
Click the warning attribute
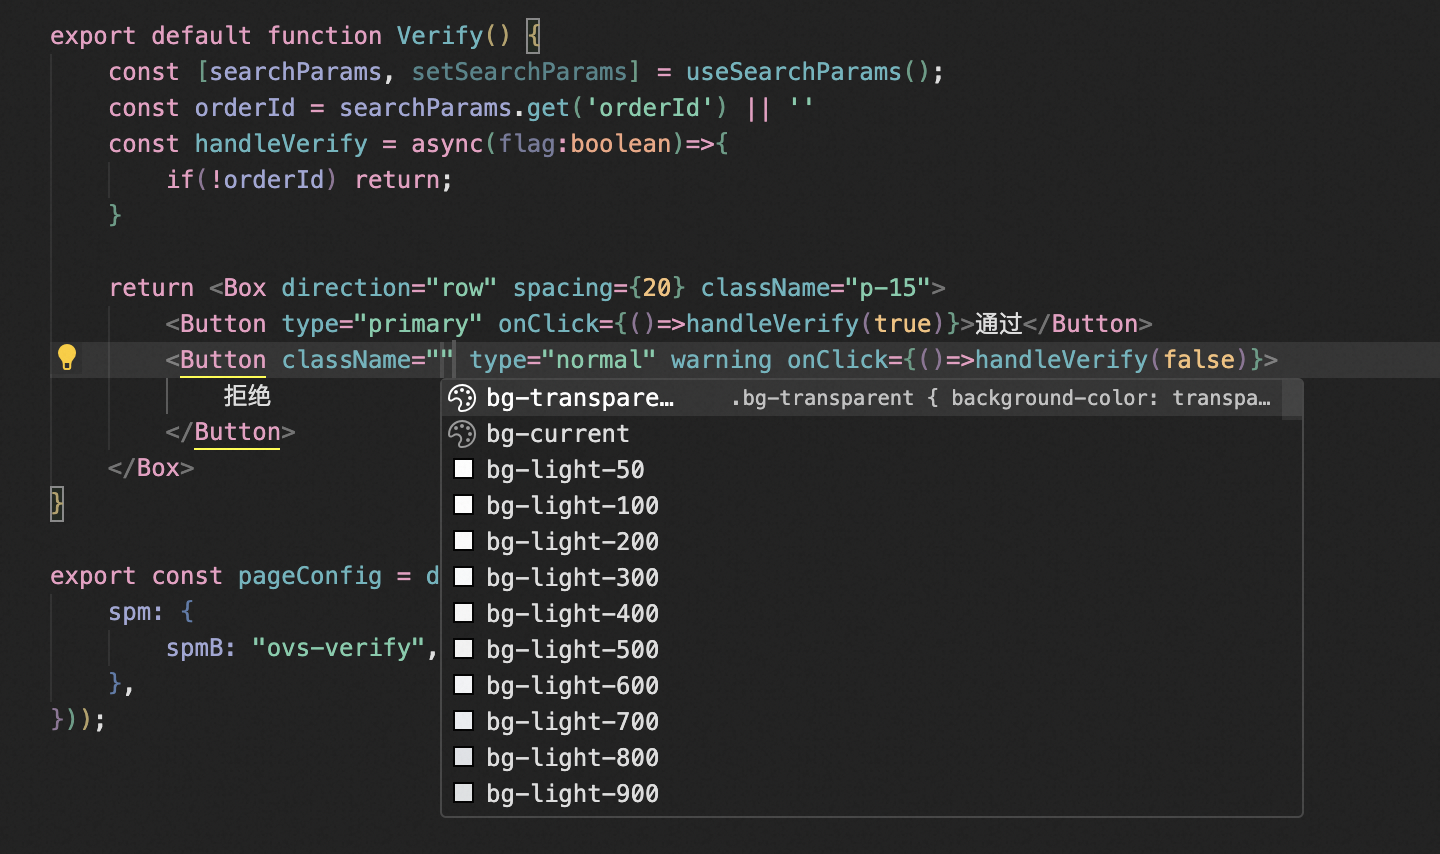(x=721, y=360)
